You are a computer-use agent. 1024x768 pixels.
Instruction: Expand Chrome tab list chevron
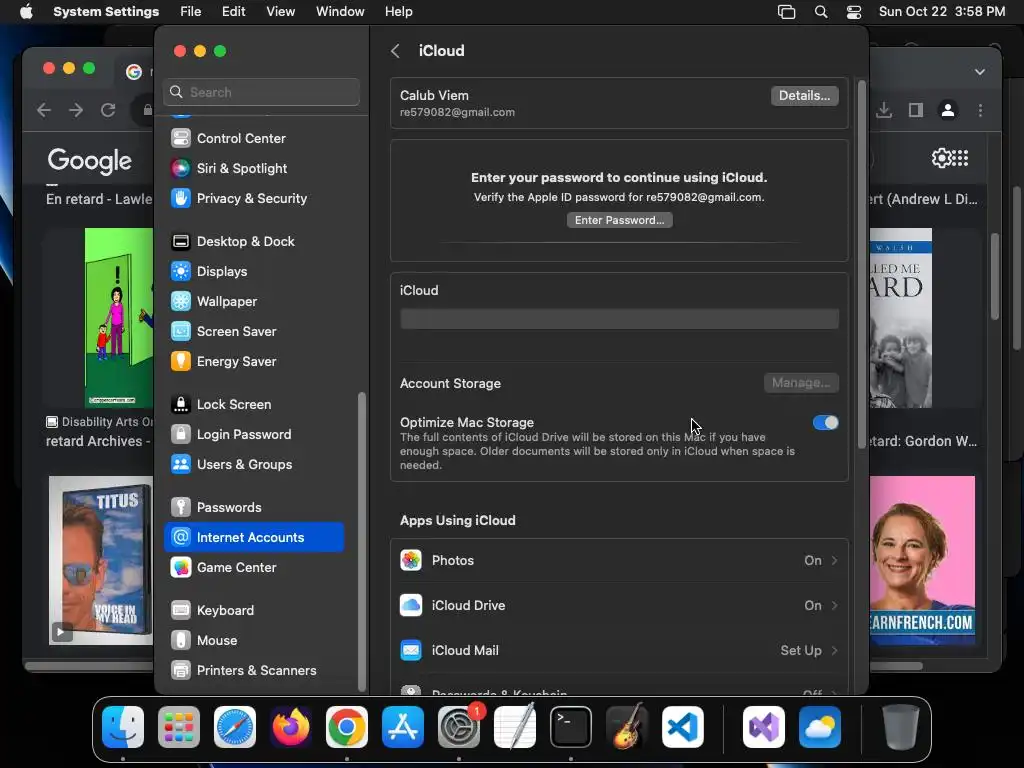pyautogui.click(x=980, y=72)
